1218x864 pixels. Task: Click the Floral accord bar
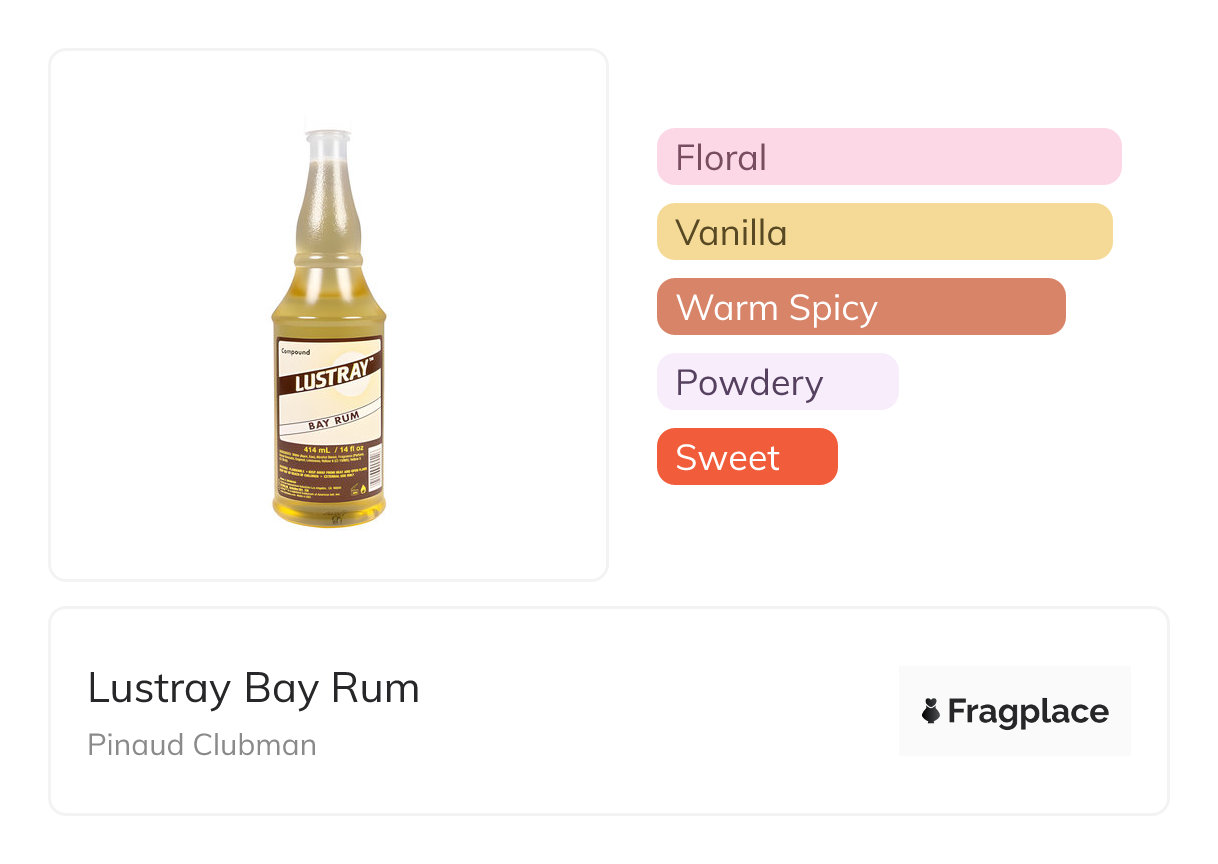point(888,157)
